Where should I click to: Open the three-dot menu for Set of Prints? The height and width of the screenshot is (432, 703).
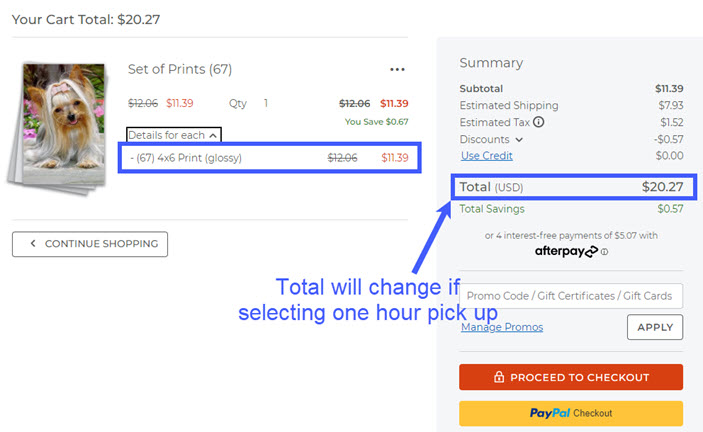[397, 70]
